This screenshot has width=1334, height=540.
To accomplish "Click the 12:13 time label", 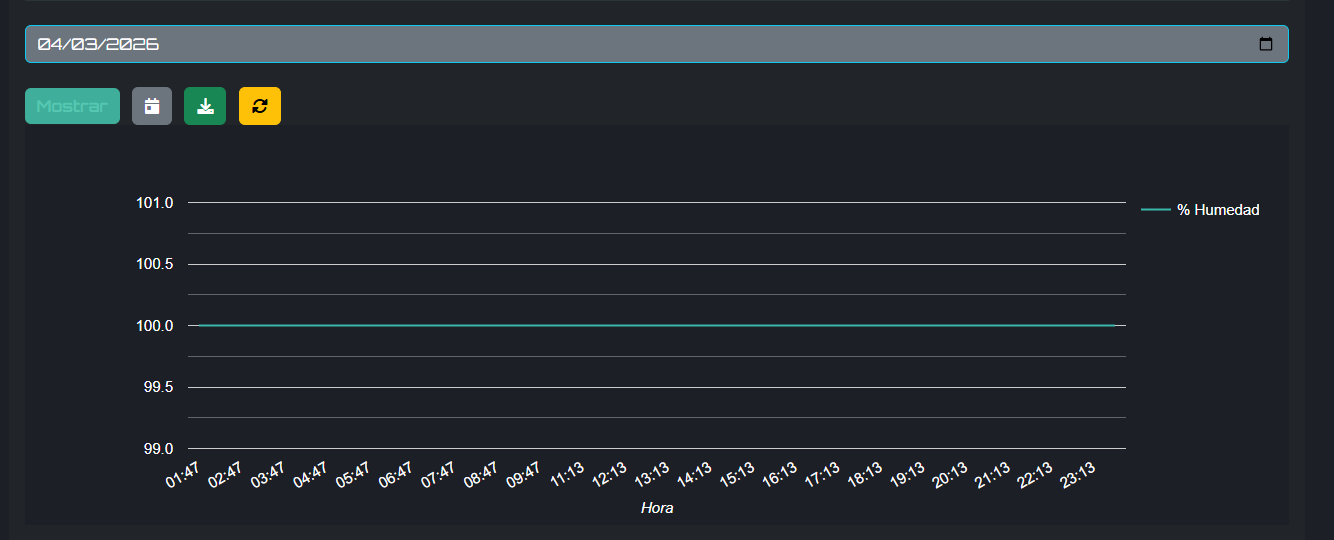I will pos(610,474).
